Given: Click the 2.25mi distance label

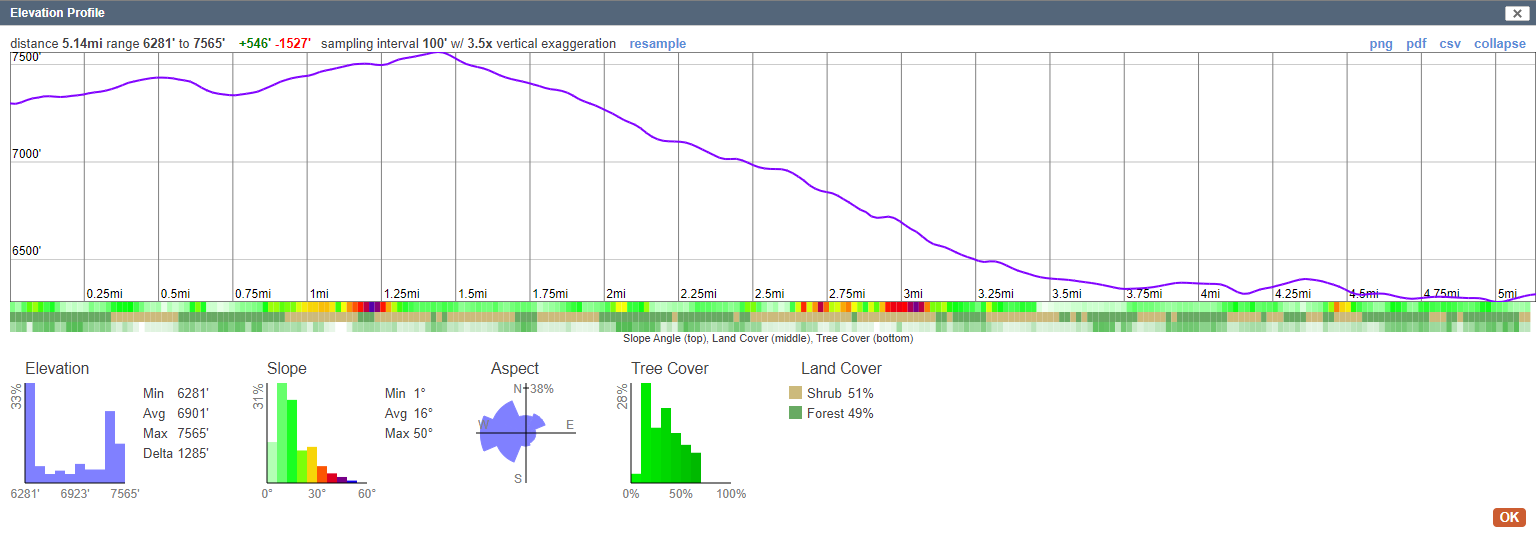Looking at the screenshot, I should tap(699, 294).
